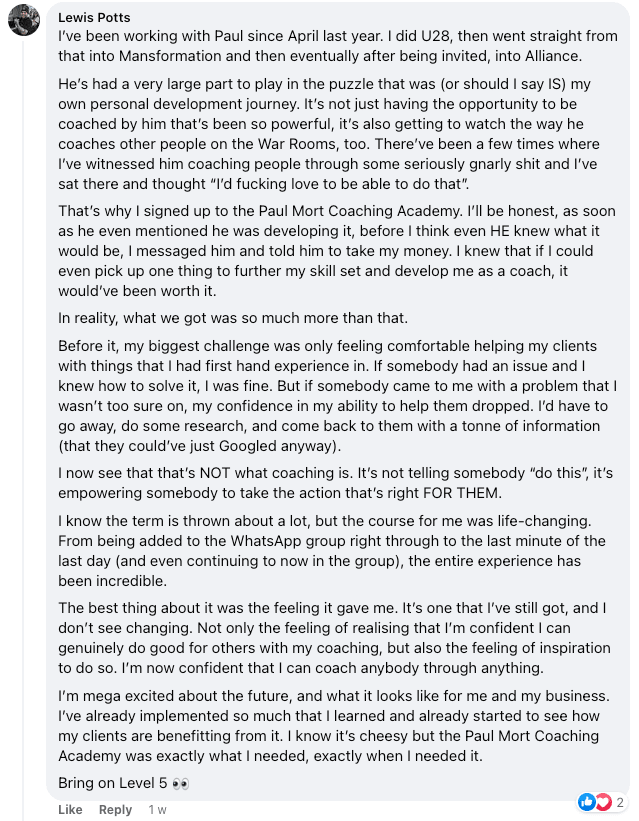639x821 pixels.
Task: Click paragraph starting "I'm mega excited about the future"
Action: click(x=334, y=726)
